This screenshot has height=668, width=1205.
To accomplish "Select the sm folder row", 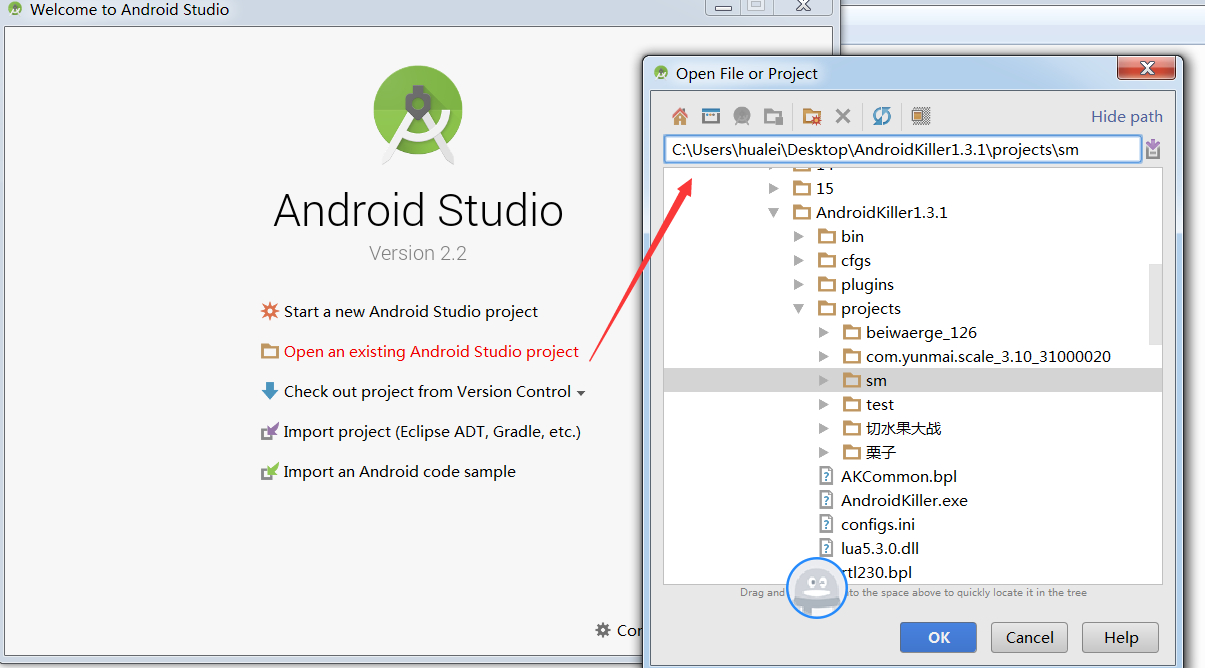I will click(x=913, y=380).
